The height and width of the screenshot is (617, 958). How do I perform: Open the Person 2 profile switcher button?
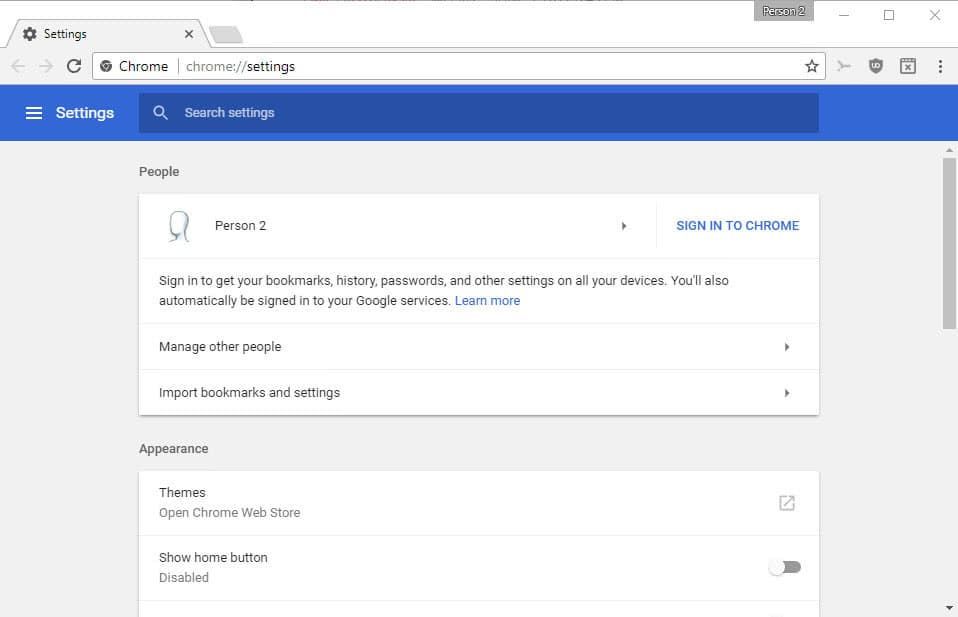(x=783, y=11)
